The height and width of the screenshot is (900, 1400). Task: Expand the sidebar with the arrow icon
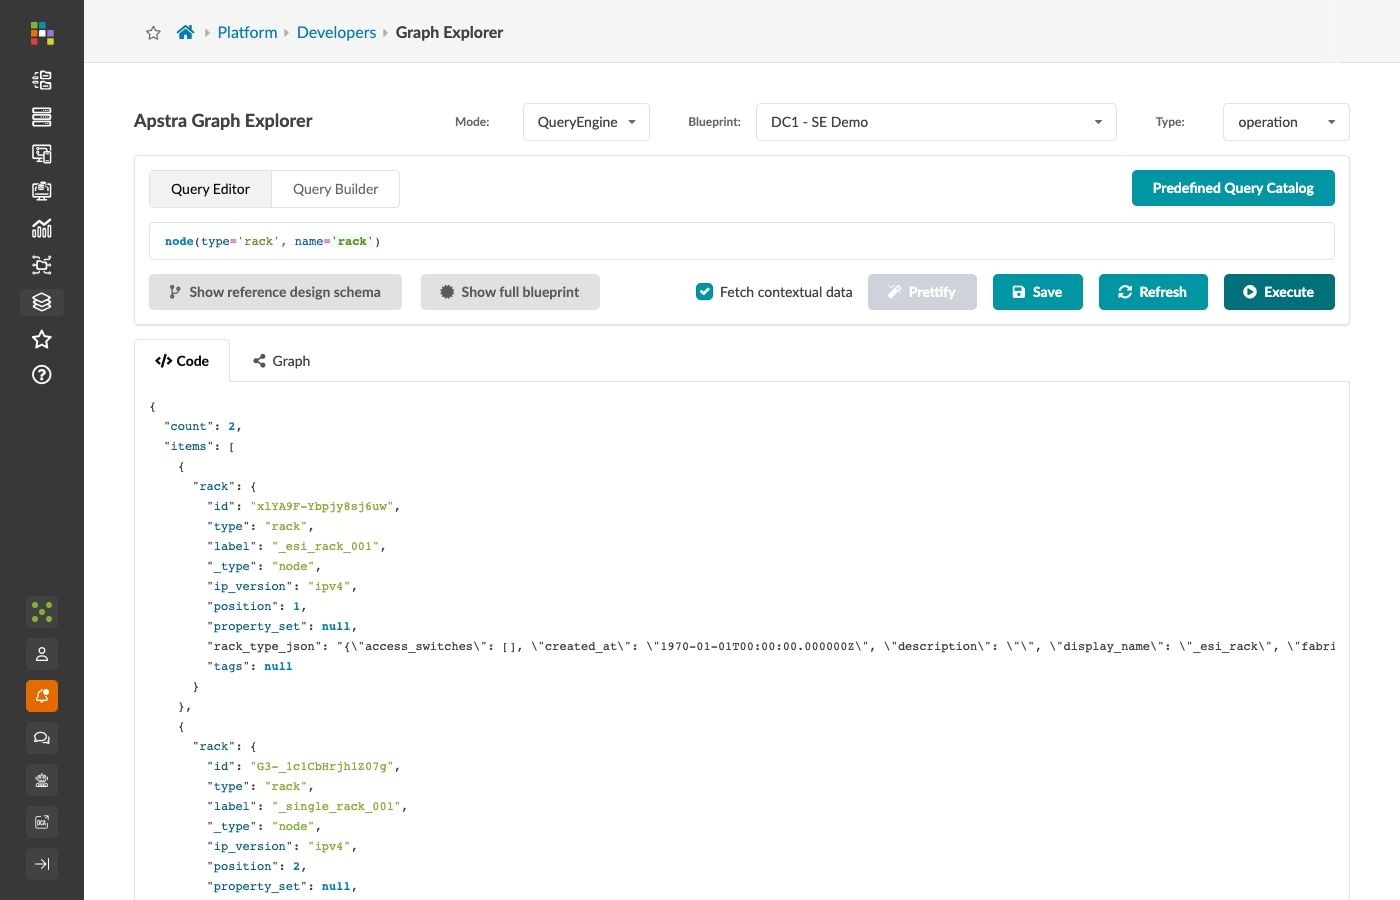coord(42,864)
